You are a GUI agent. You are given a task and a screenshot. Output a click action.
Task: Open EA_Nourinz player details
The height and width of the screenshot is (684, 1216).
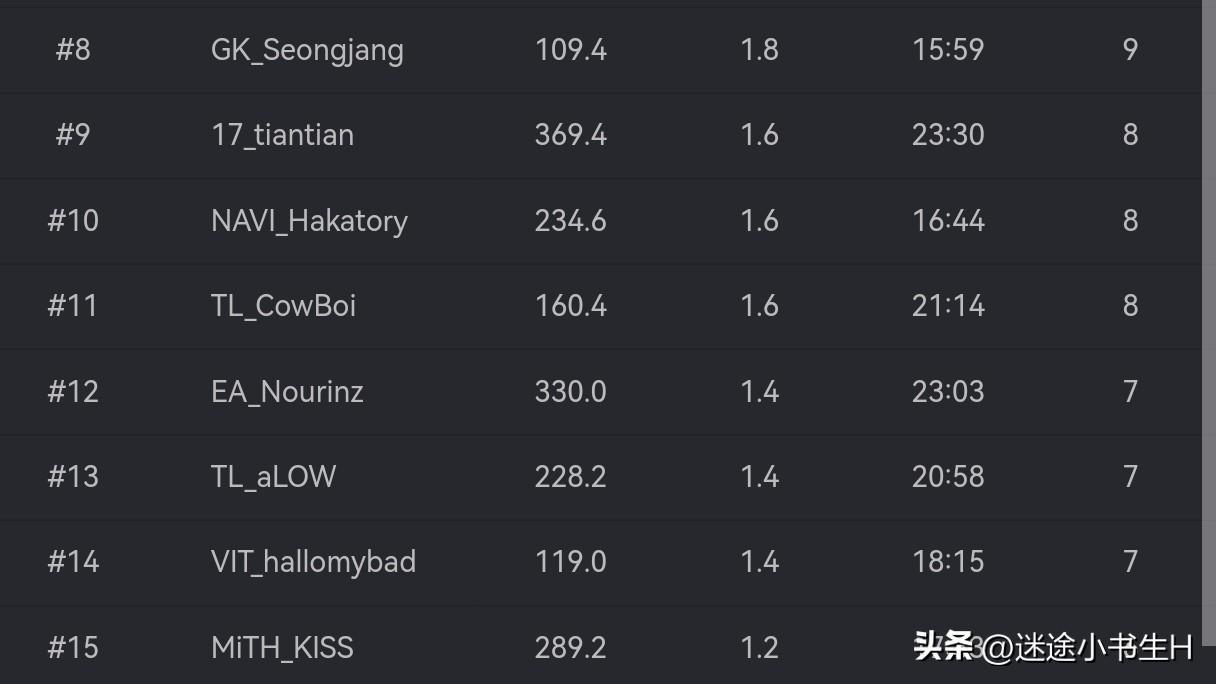[287, 392]
